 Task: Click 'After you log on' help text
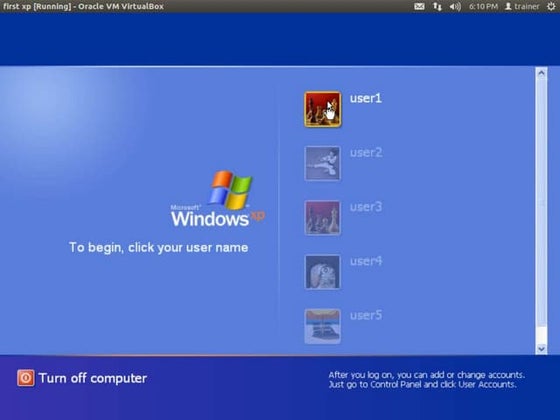pyautogui.click(x=426, y=380)
